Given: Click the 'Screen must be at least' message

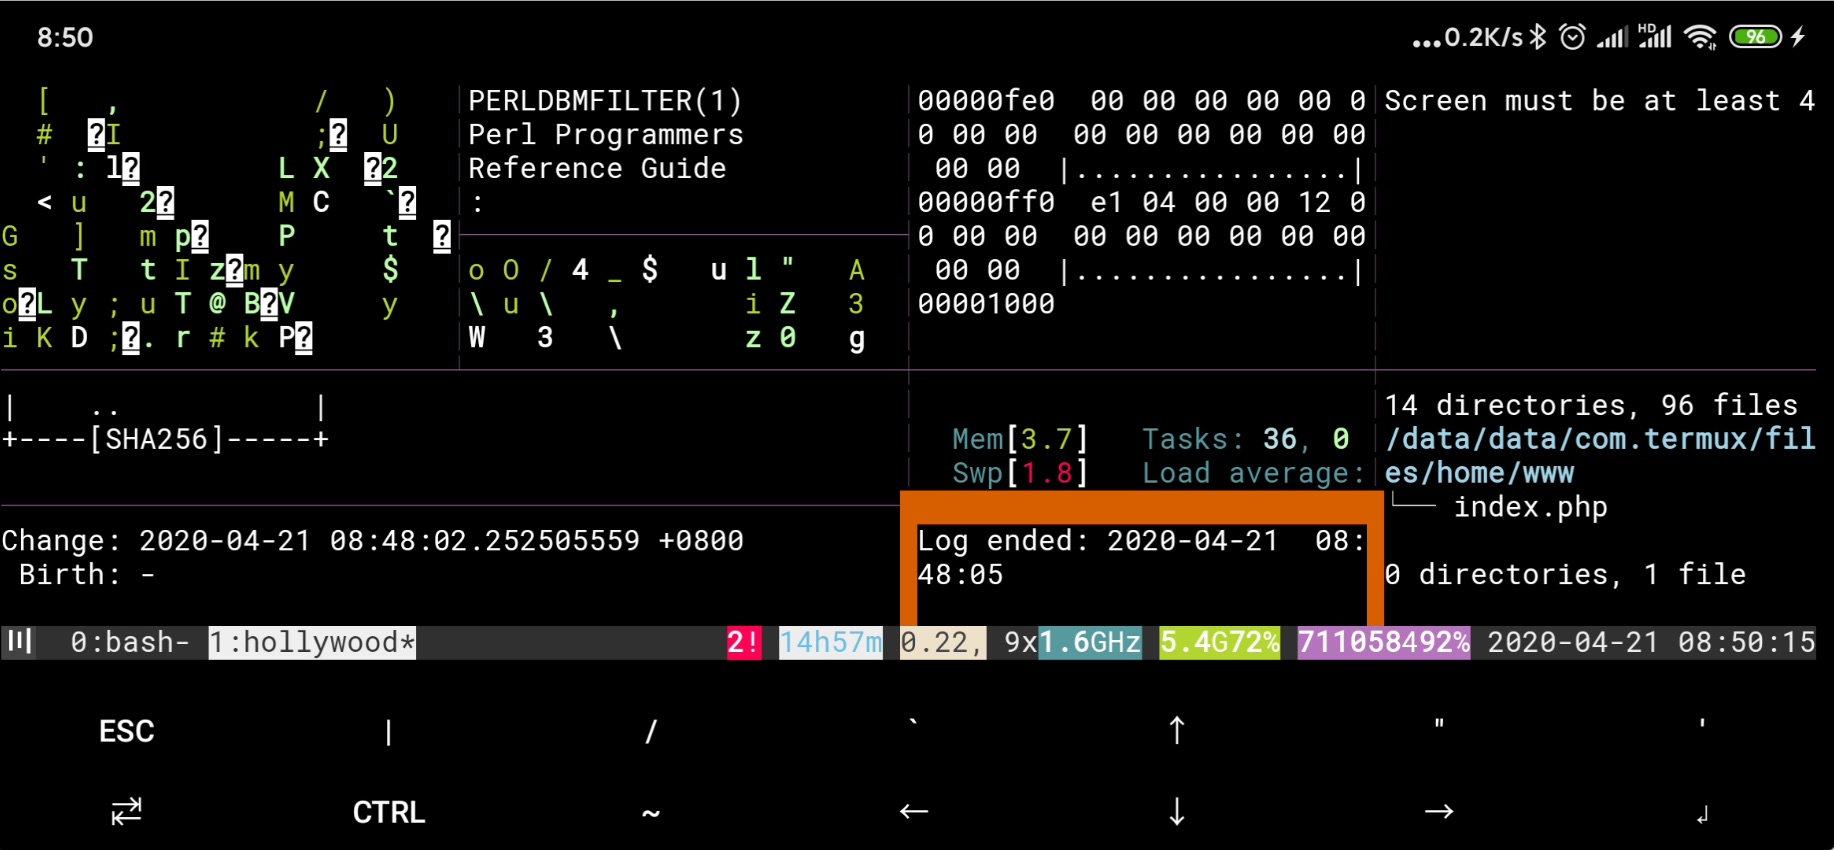Looking at the screenshot, I should point(1599,101).
